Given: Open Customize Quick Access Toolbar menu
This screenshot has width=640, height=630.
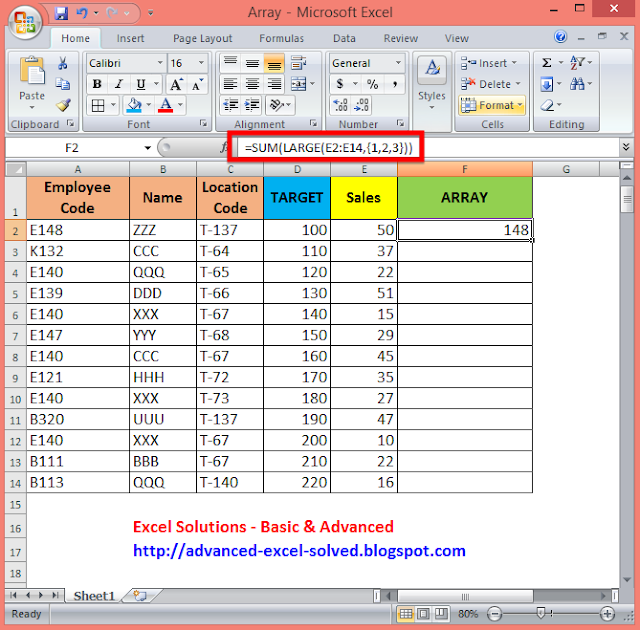Looking at the screenshot, I should pos(151,13).
